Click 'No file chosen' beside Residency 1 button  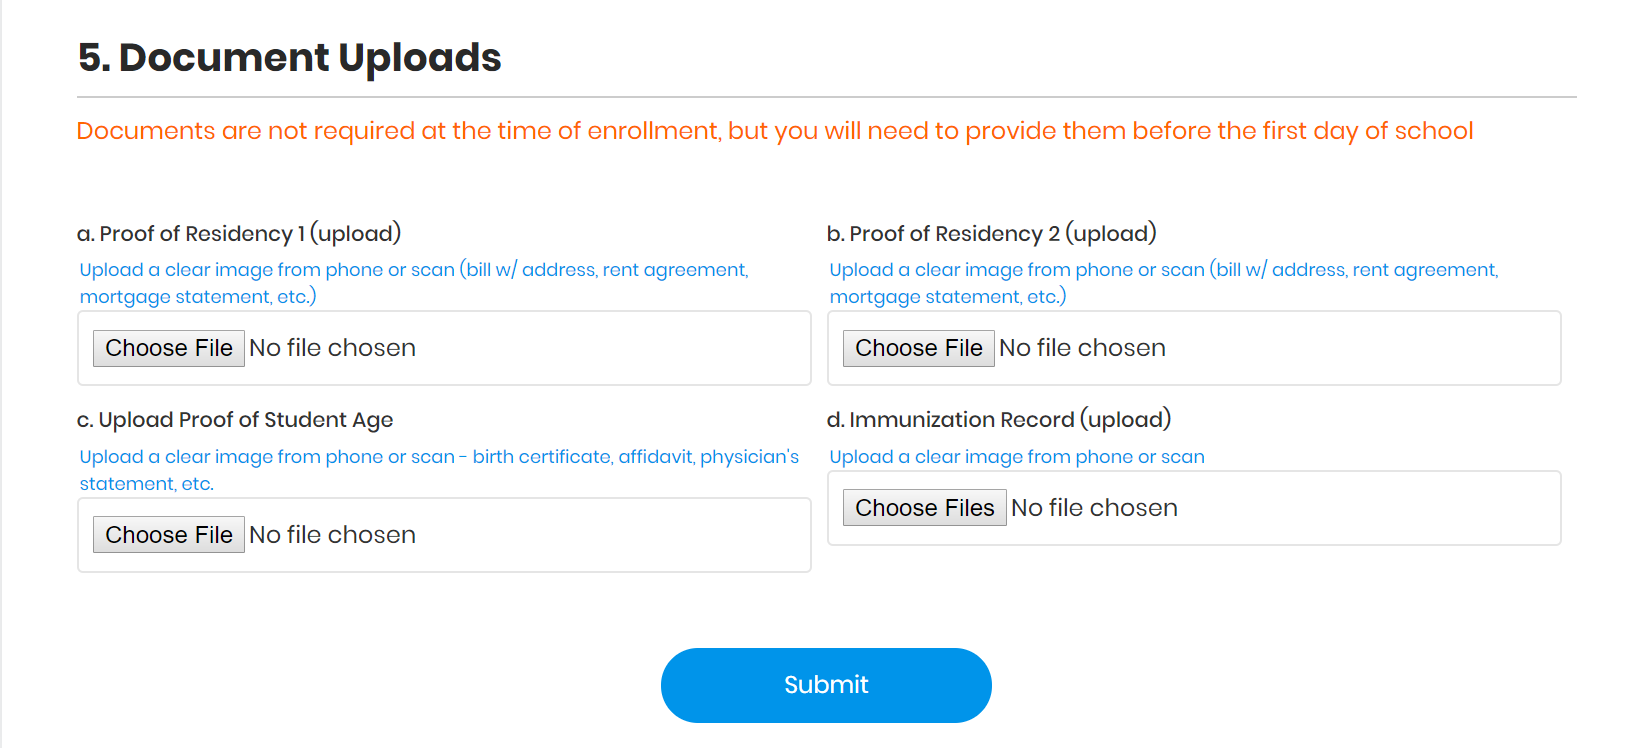[x=332, y=348]
